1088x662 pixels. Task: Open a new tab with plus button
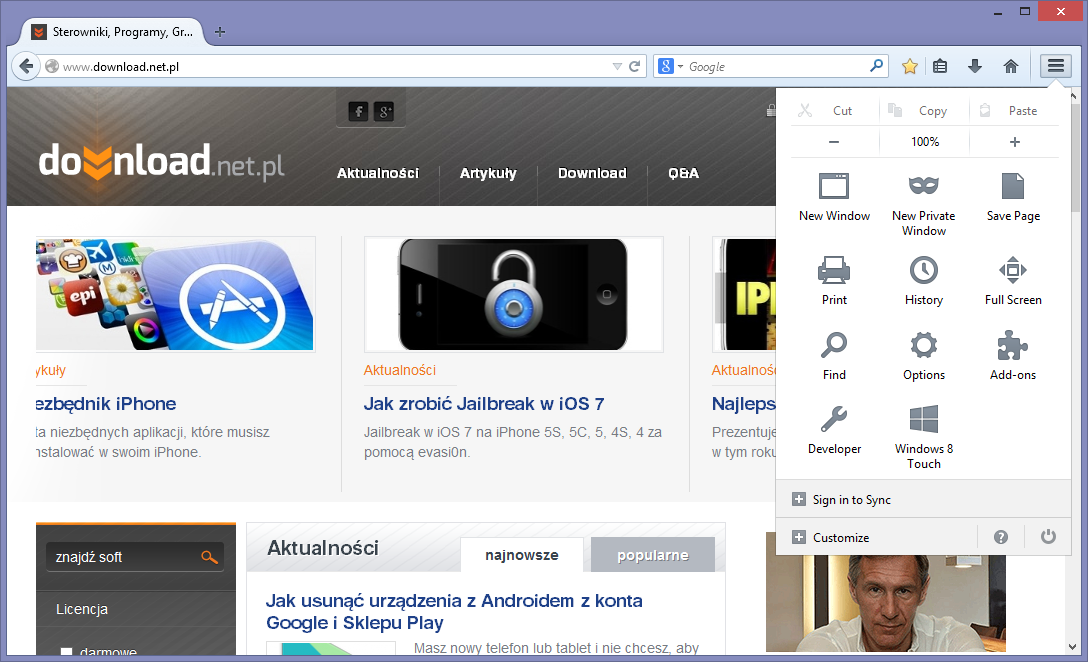coord(220,32)
